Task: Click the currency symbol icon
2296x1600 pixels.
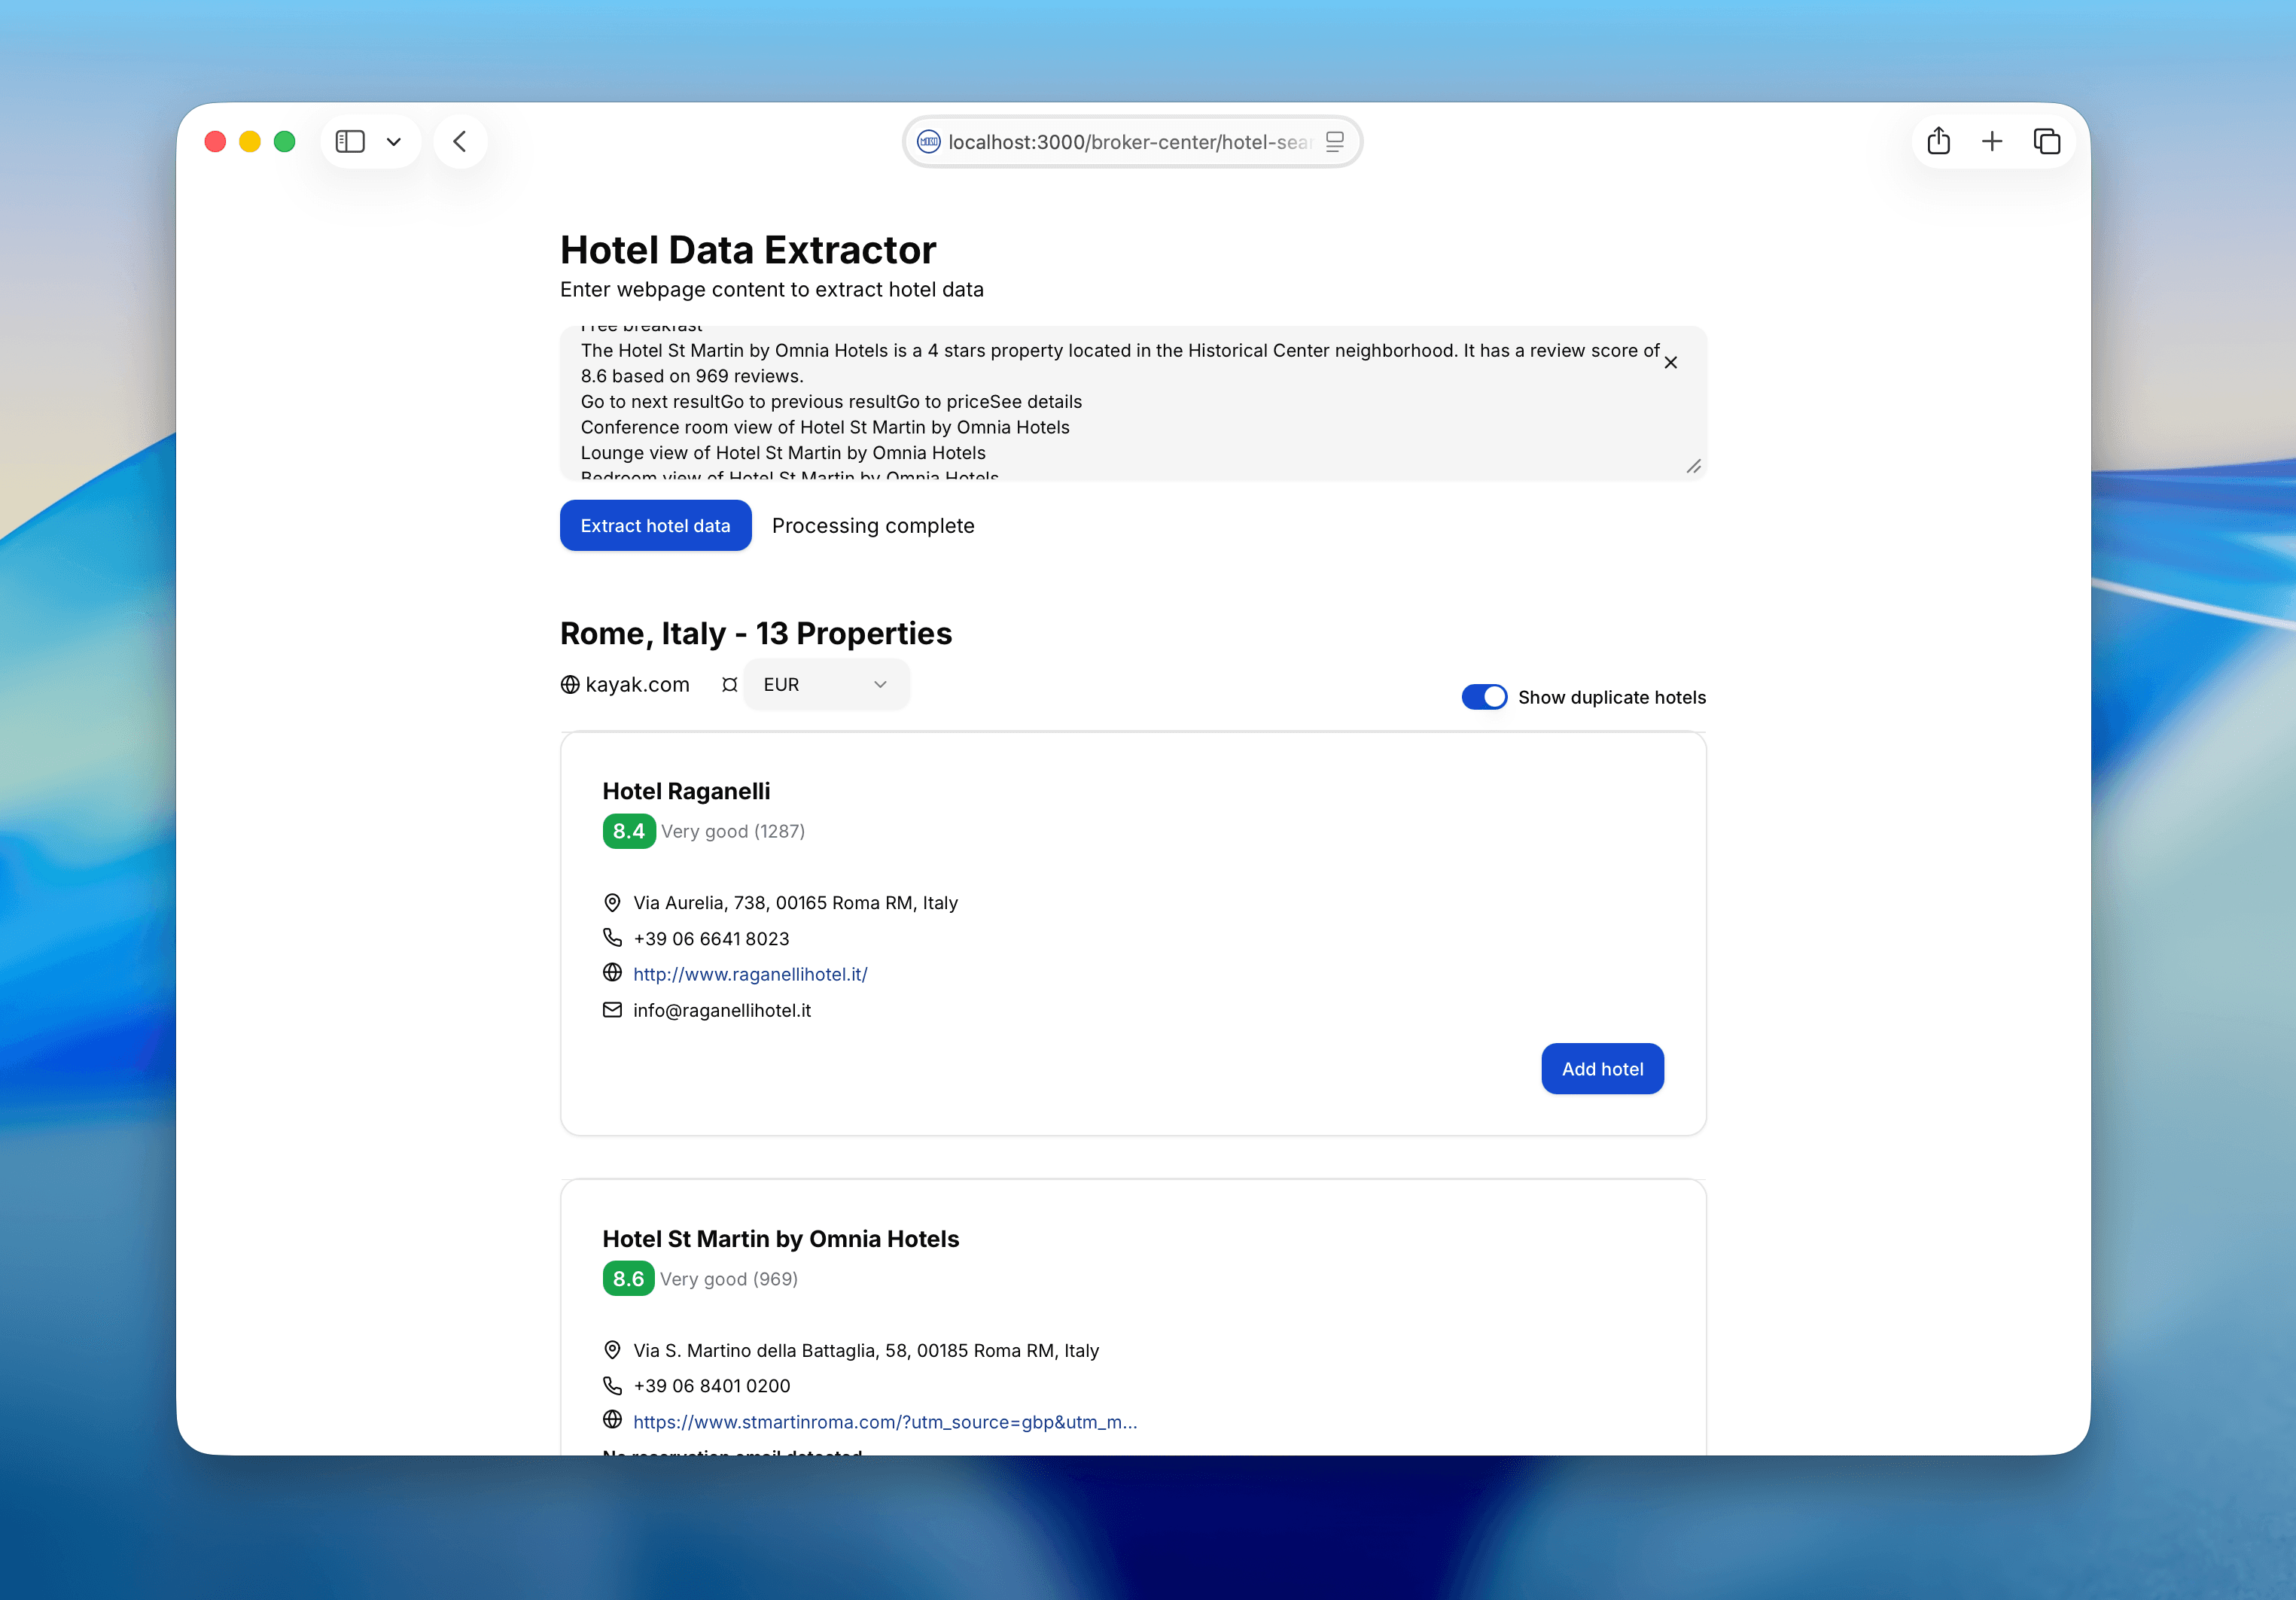Action: coord(730,685)
